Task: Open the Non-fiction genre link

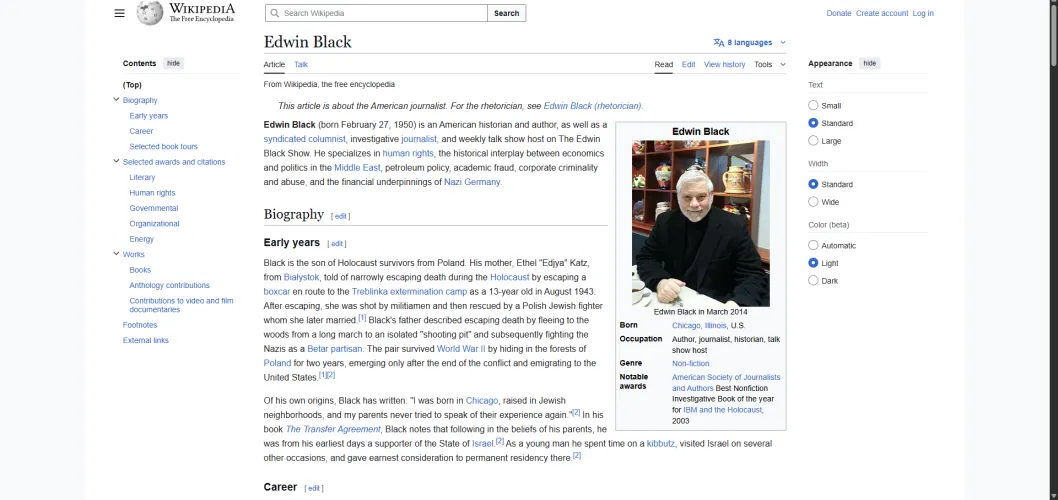Action: point(690,363)
